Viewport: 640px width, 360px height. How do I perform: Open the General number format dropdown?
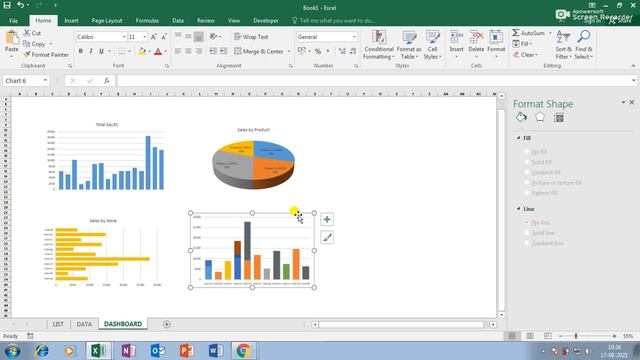(x=354, y=37)
